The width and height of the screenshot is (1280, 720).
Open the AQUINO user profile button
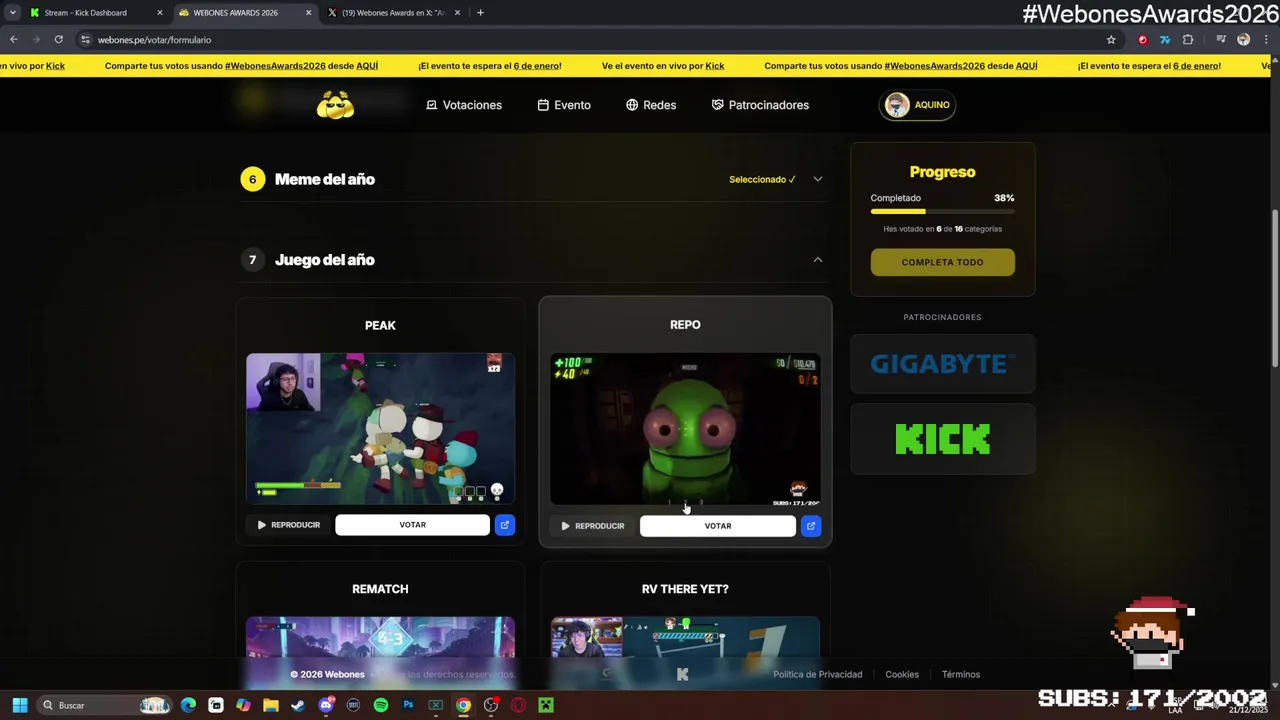917,105
